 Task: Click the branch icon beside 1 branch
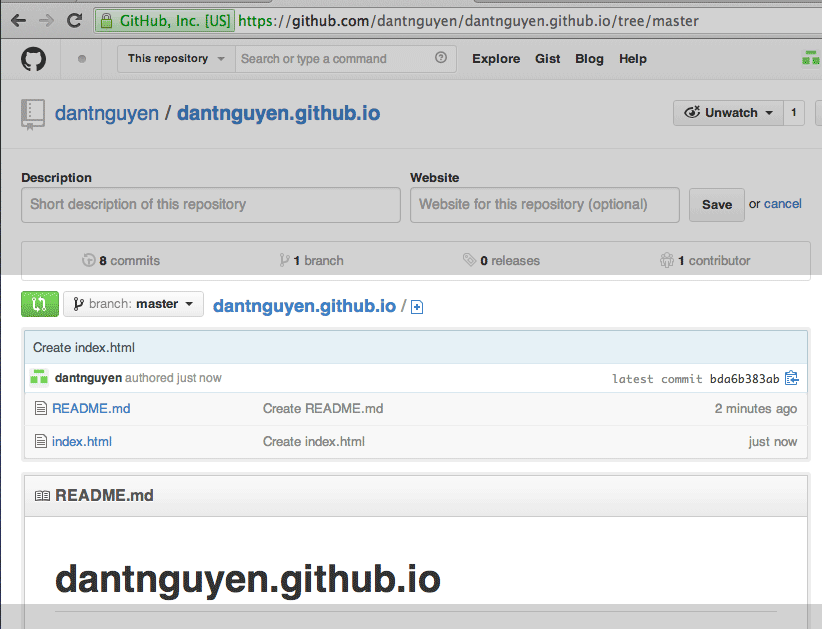[283, 260]
